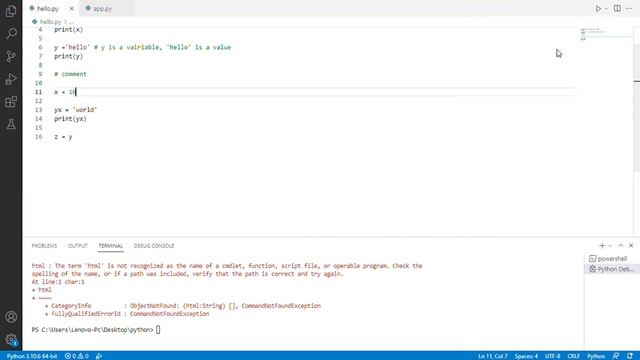Select the powershell terminal instance
640x360 pixels.
612,259
